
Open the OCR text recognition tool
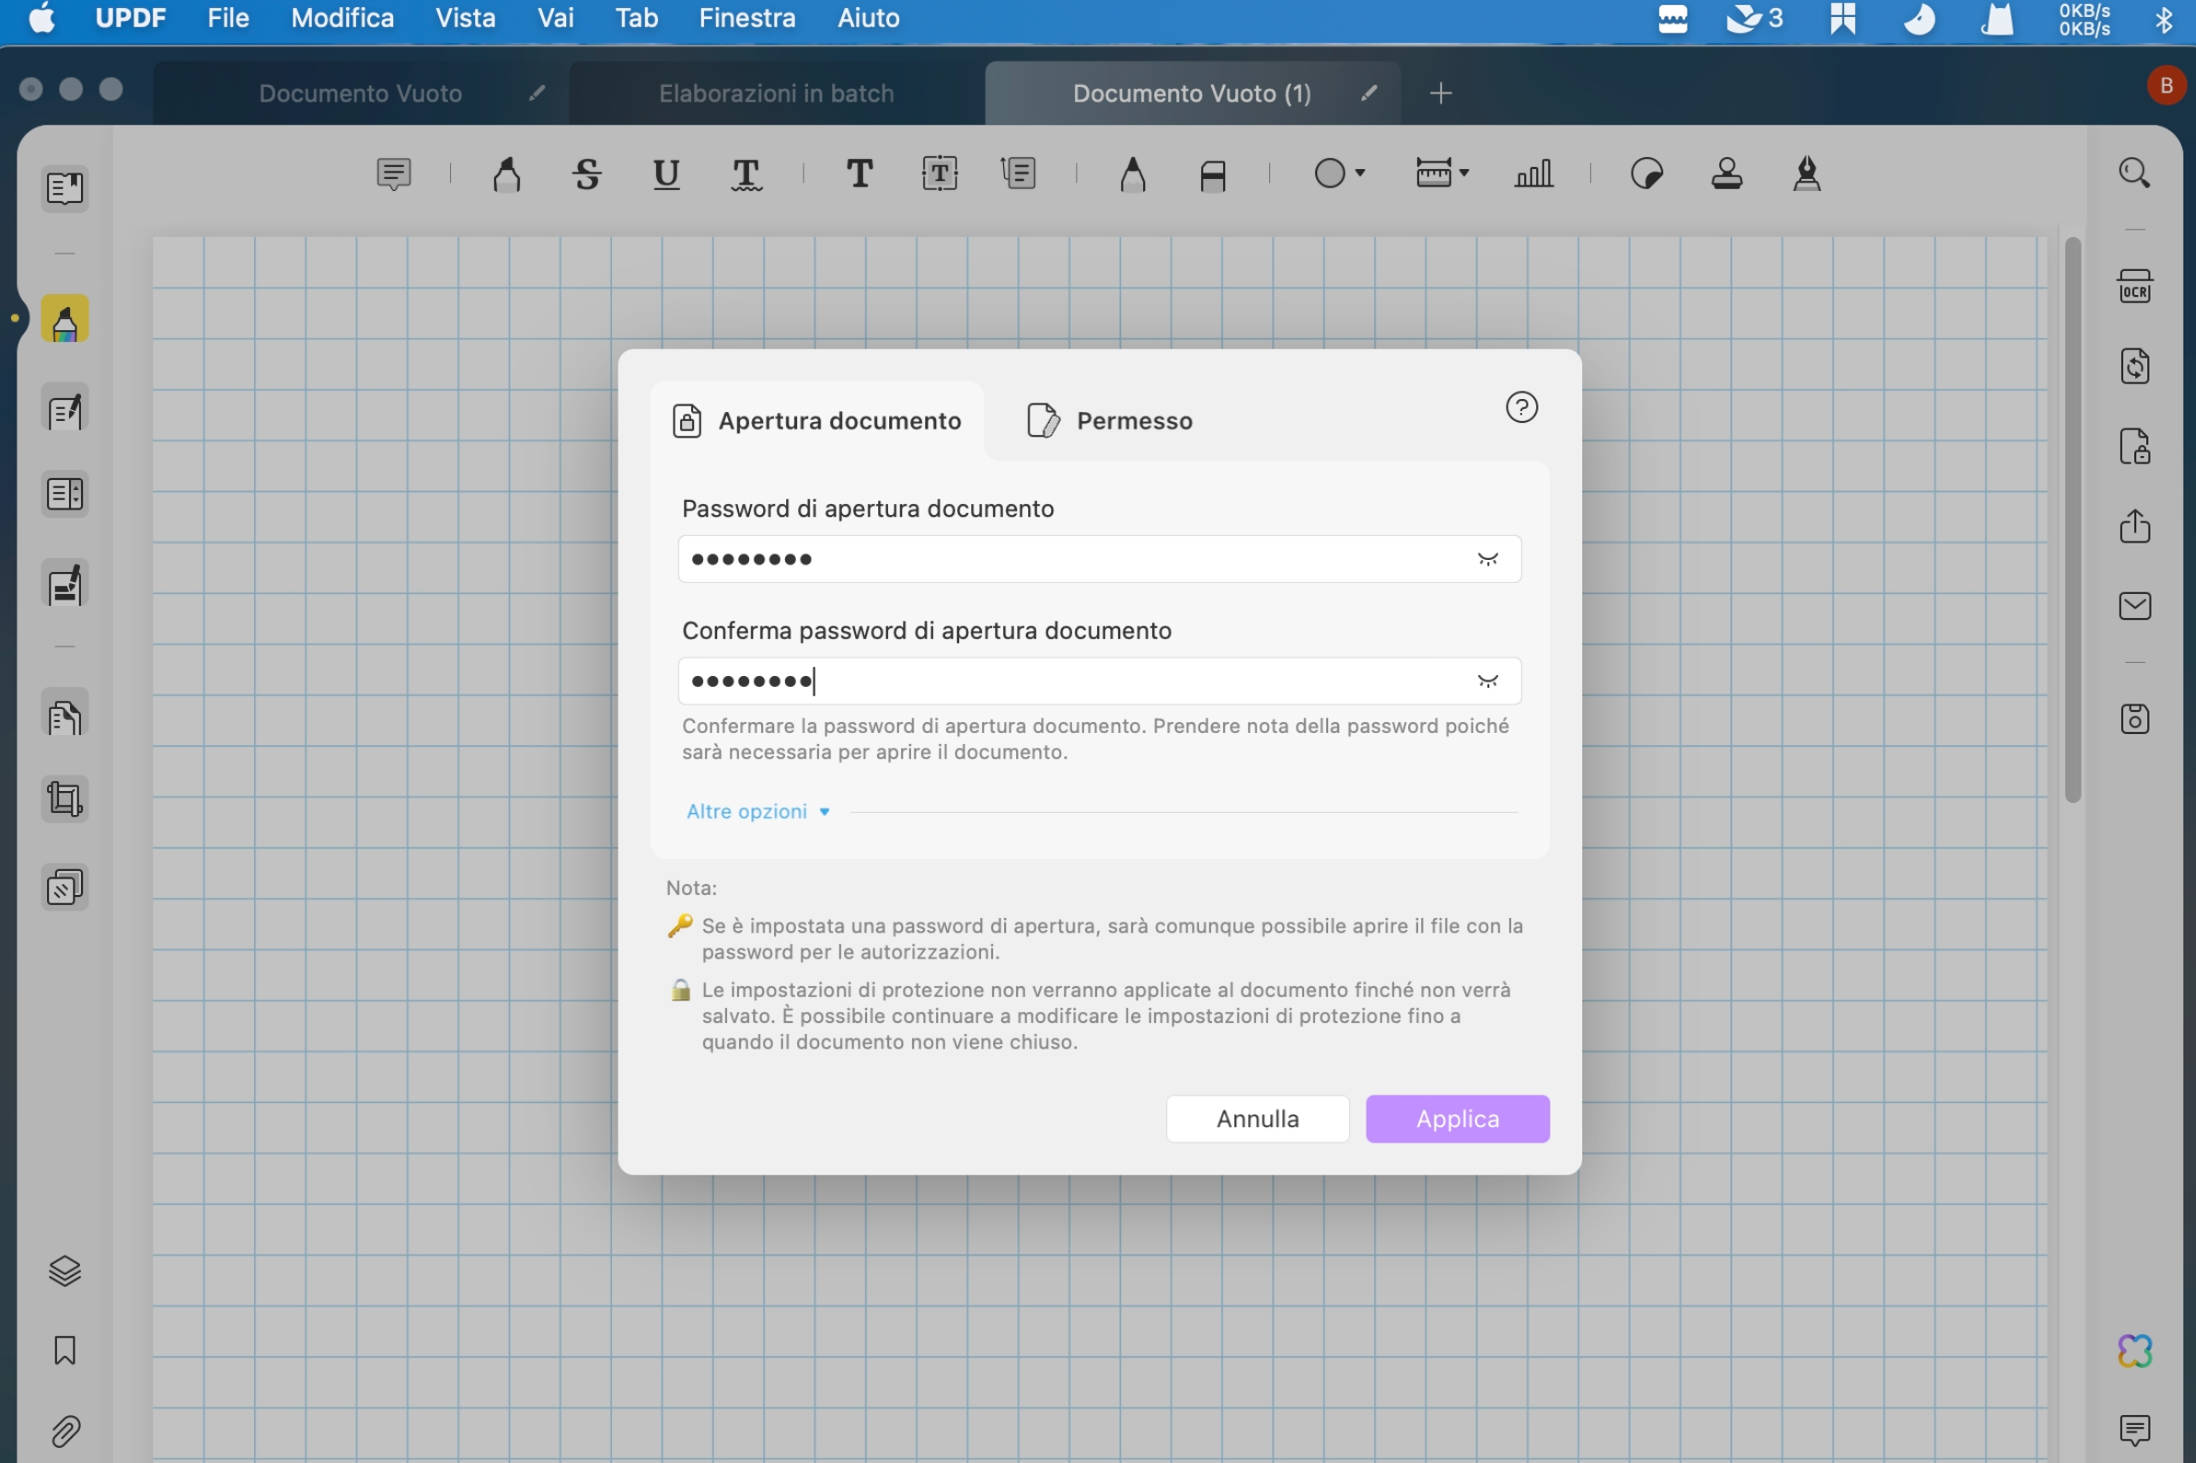(2135, 286)
